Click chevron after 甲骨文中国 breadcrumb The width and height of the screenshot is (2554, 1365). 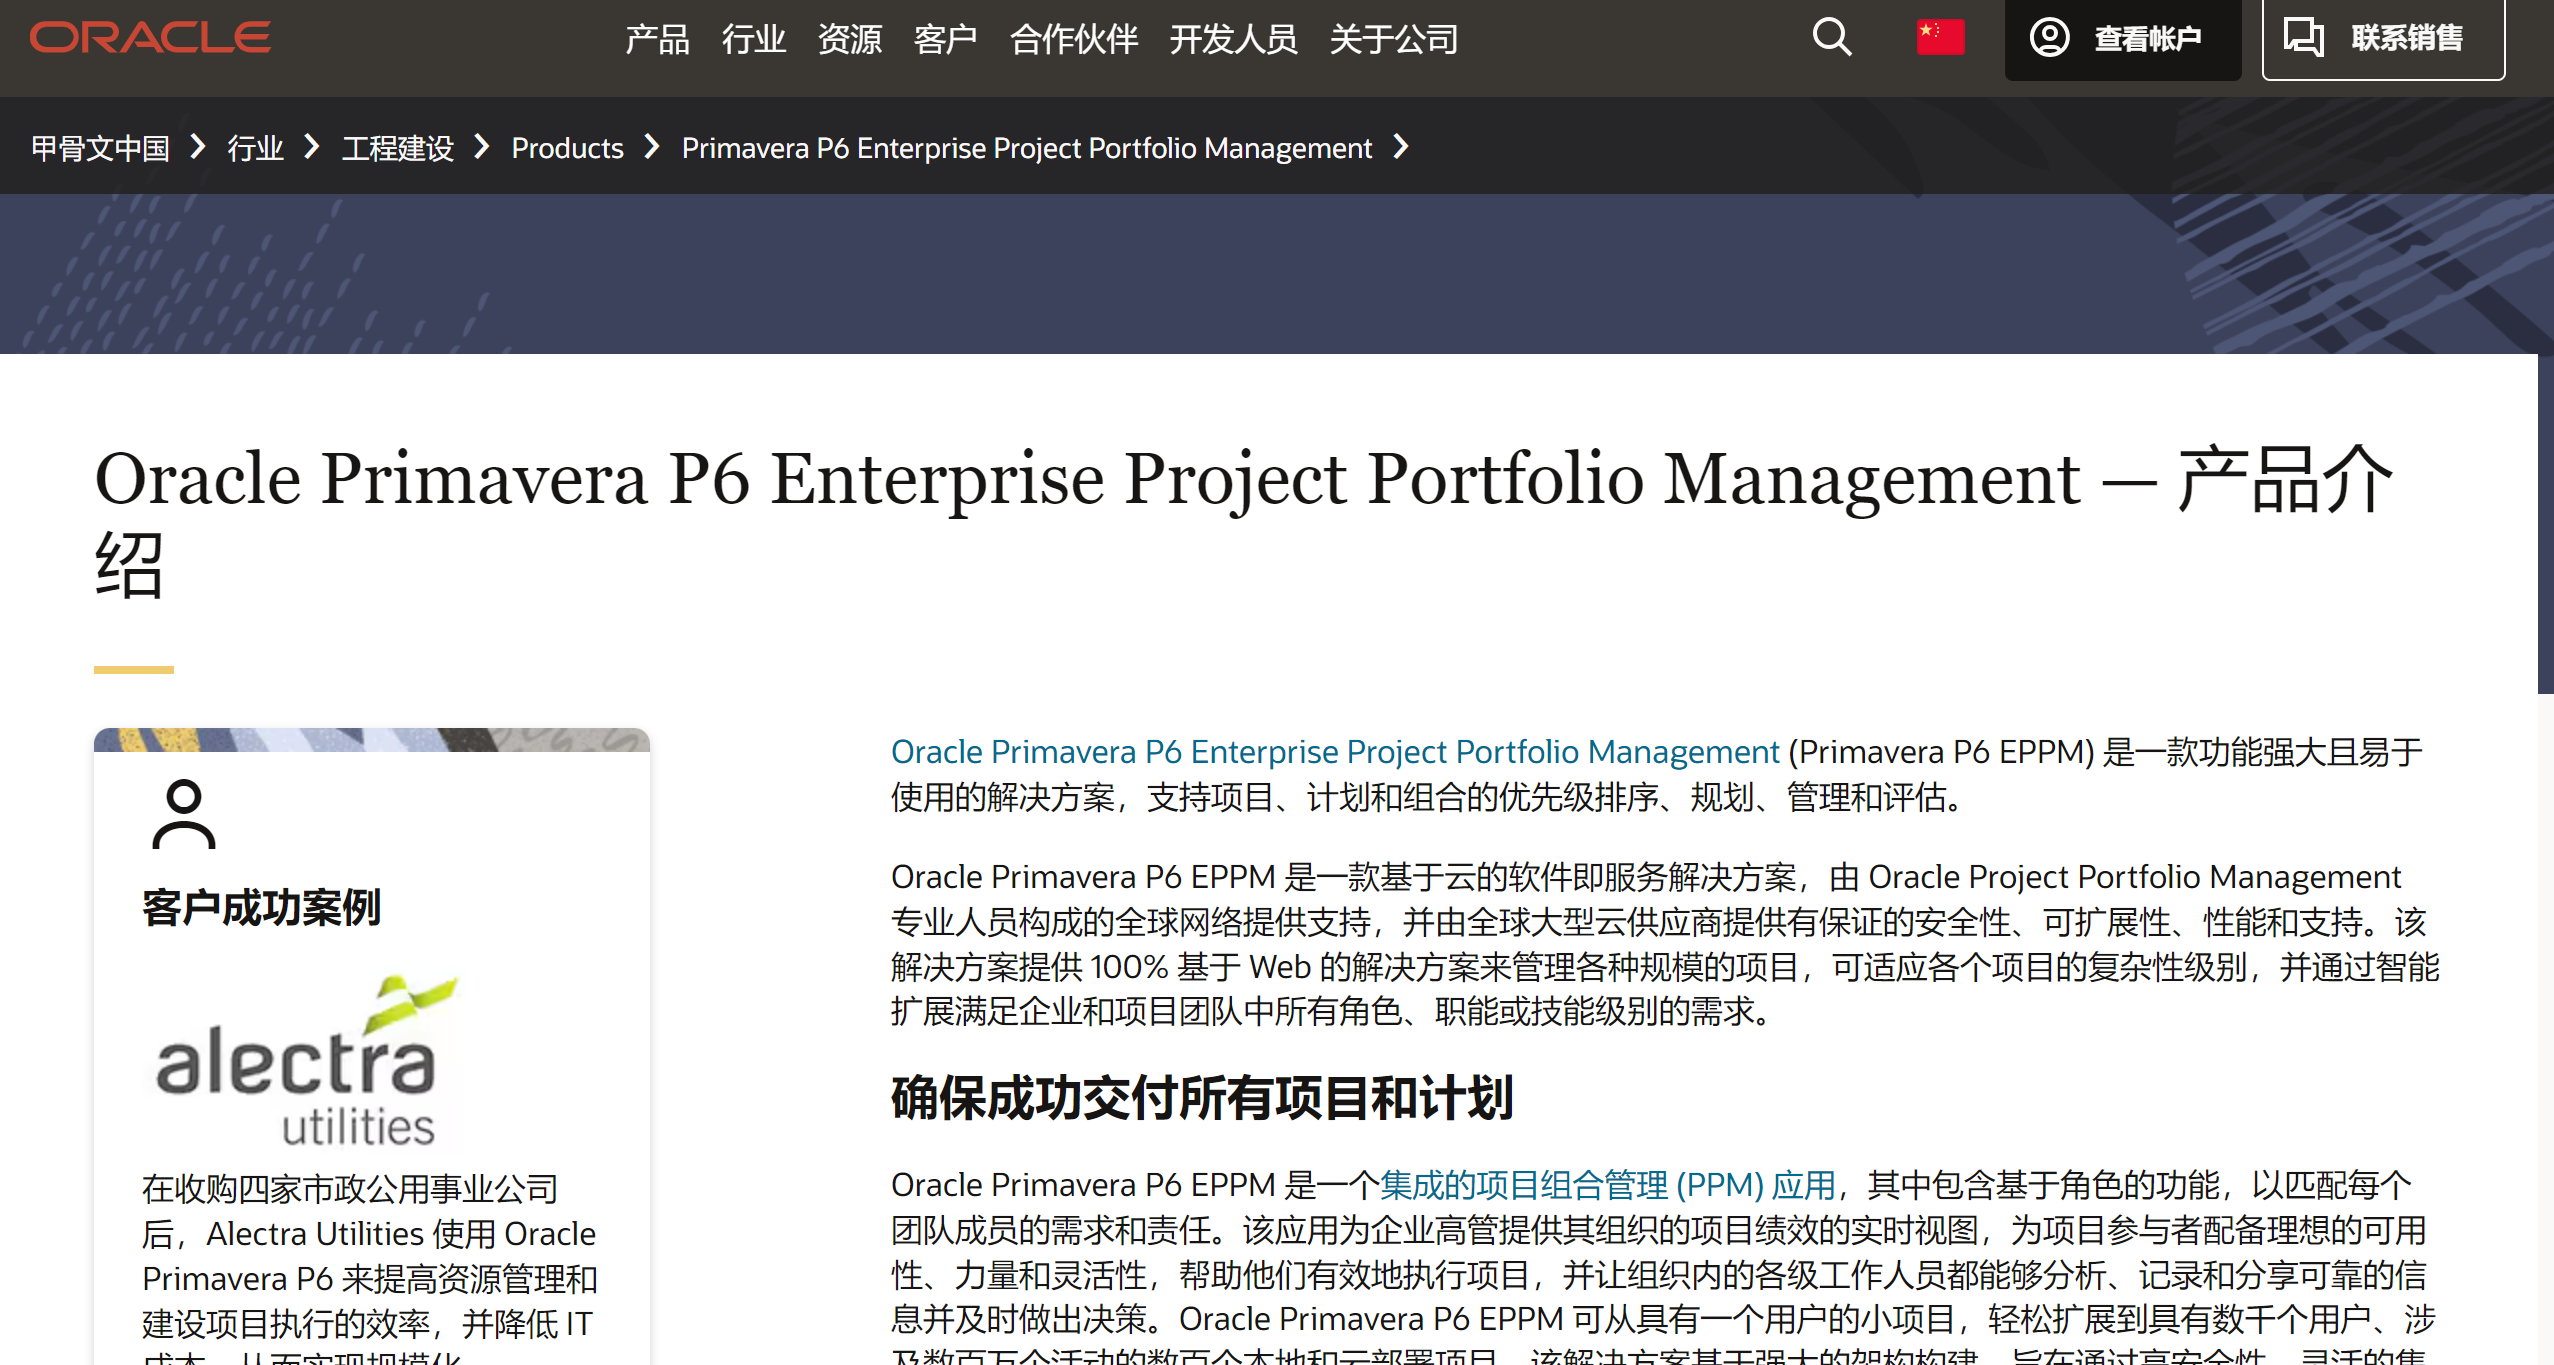tap(198, 147)
